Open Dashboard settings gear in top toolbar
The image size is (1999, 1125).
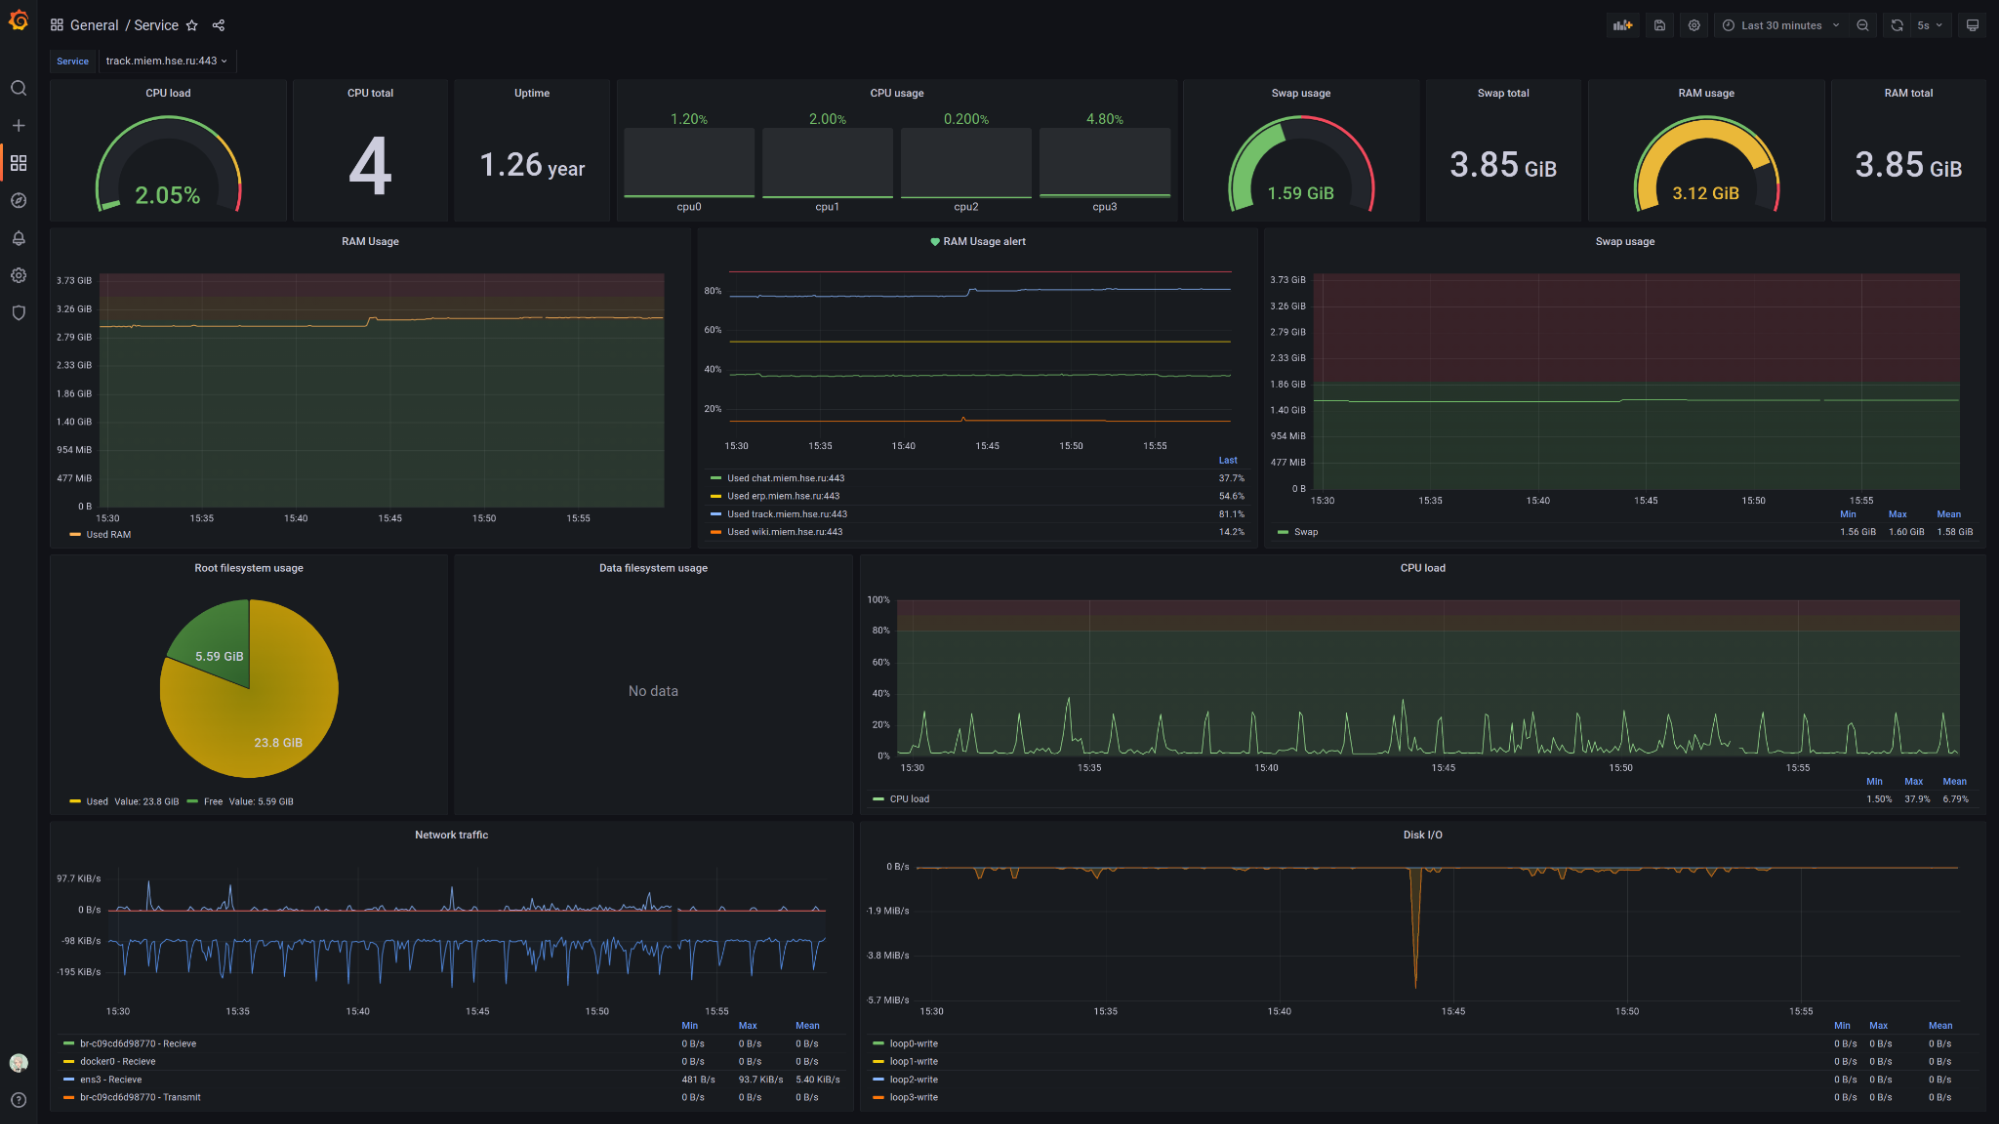[1694, 25]
